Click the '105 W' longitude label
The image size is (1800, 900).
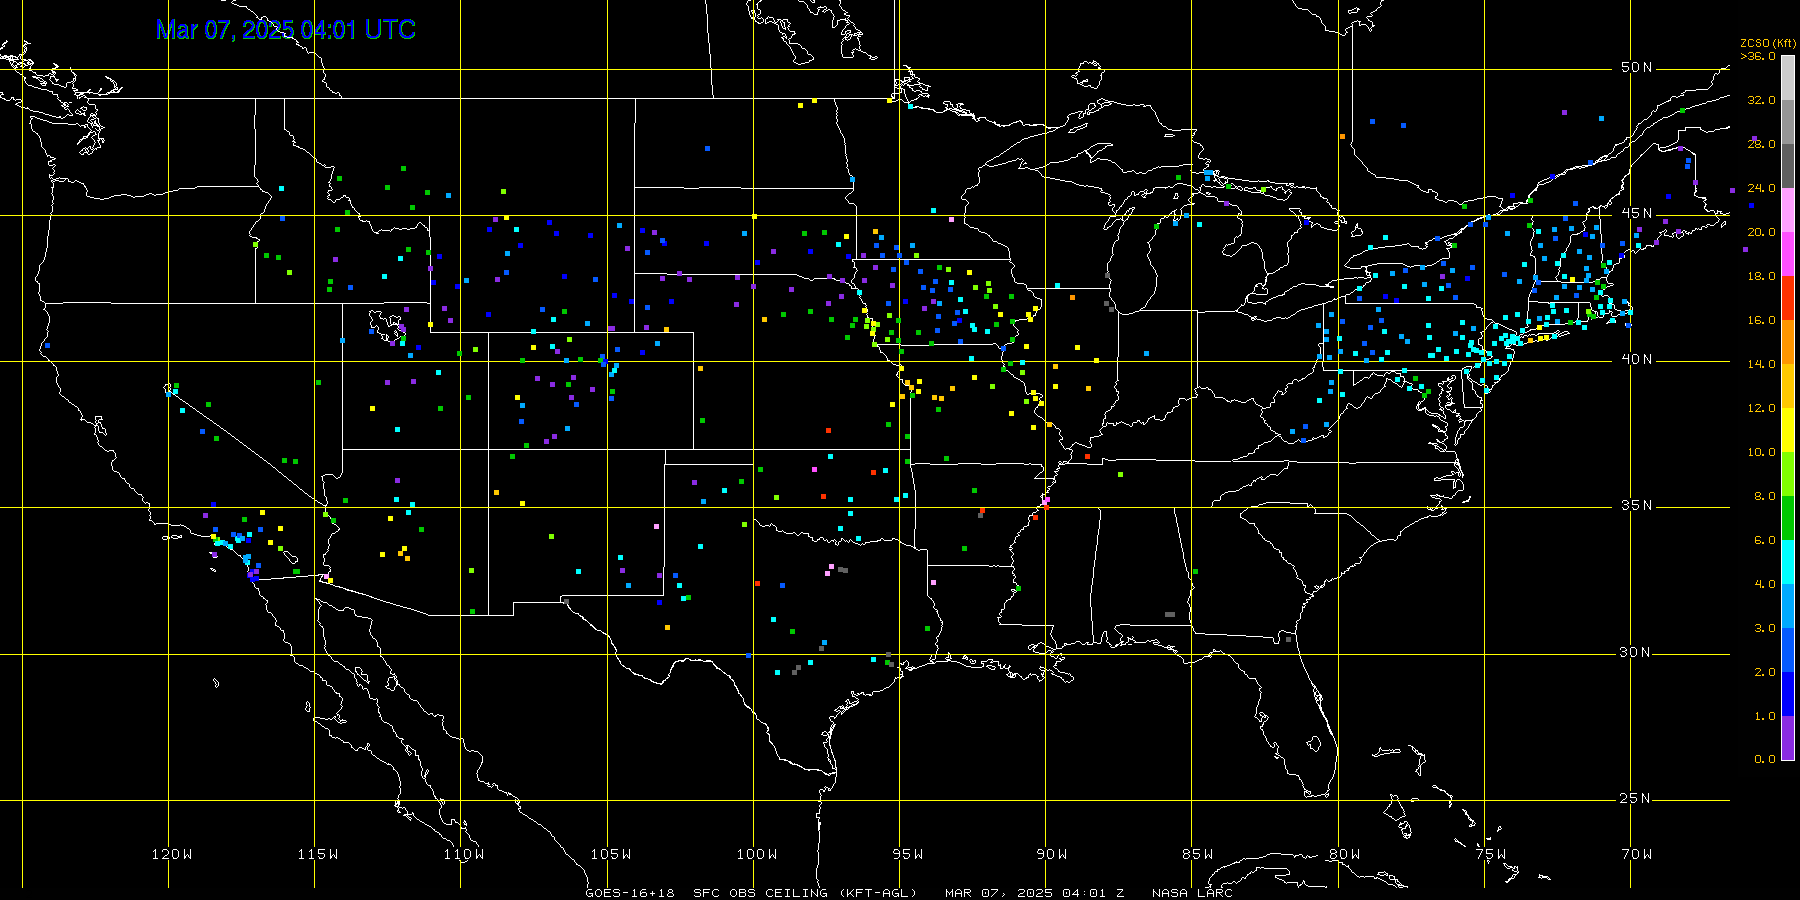pos(610,854)
